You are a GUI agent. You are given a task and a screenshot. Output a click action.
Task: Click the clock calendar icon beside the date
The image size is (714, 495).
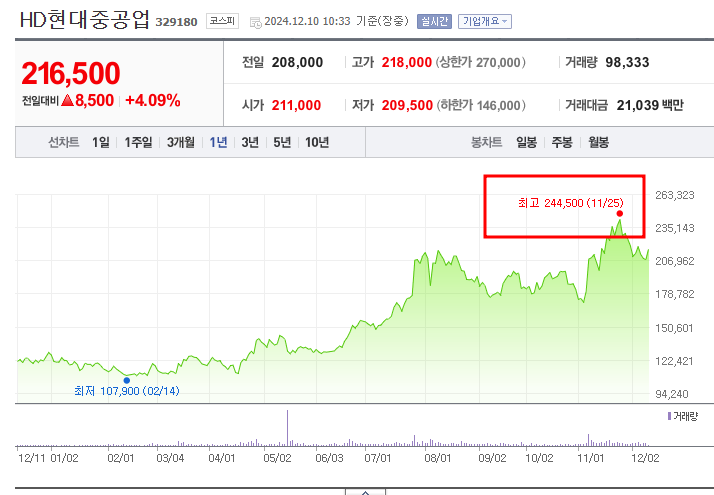(255, 22)
